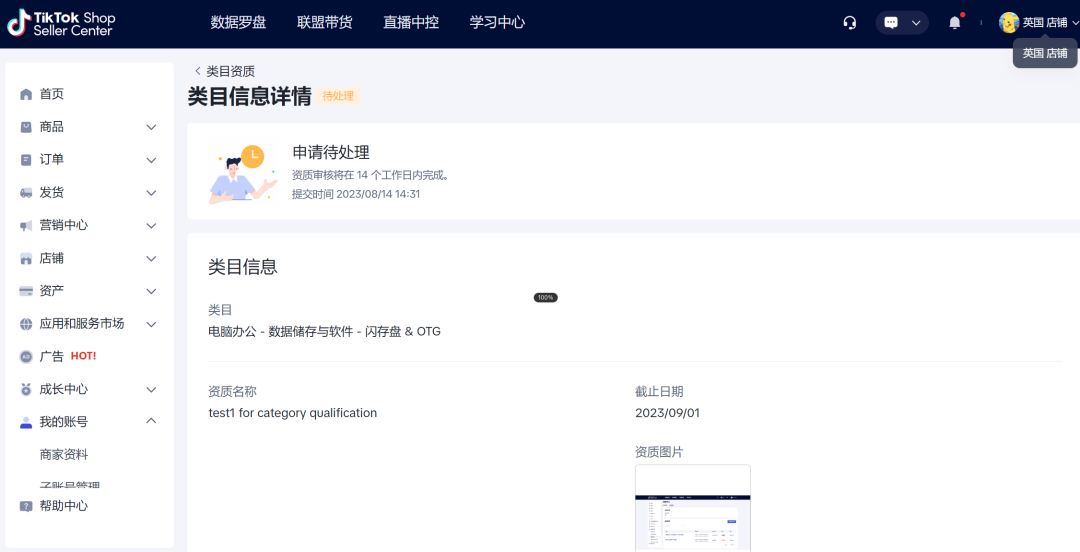Click the 我的账号 person icon
The image size is (1080, 552).
(x=26, y=422)
